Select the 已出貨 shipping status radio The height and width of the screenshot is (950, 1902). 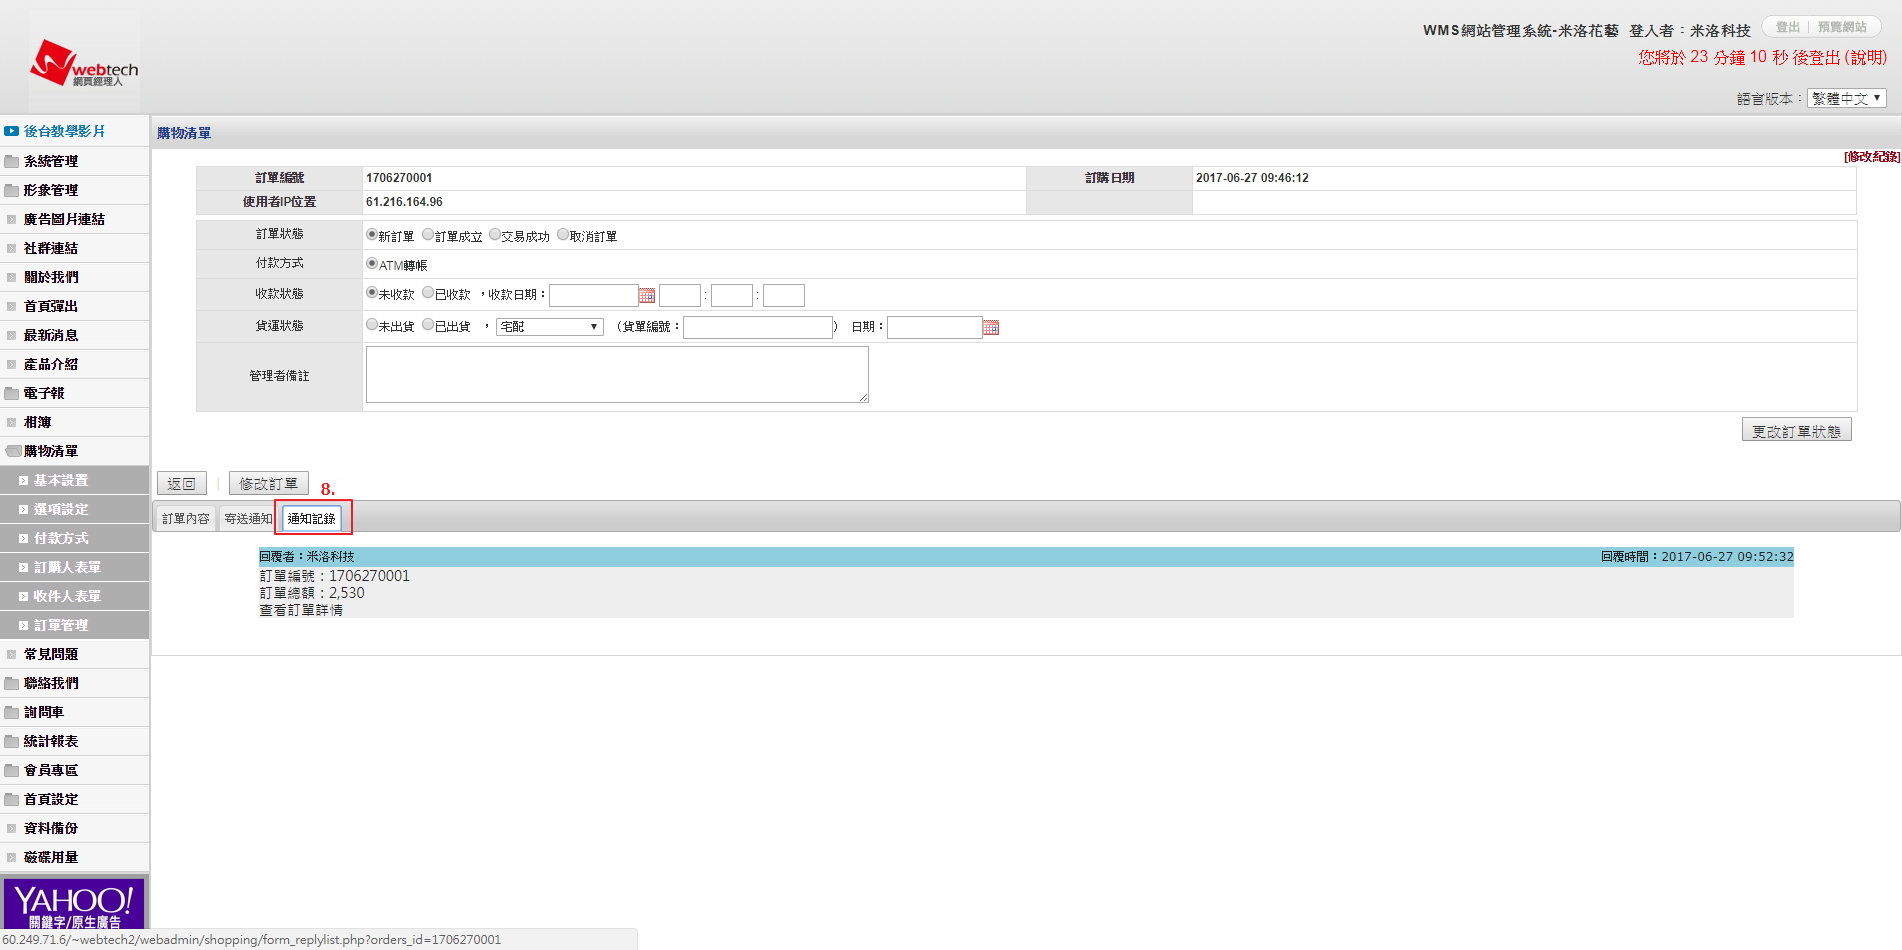coord(428,325)
